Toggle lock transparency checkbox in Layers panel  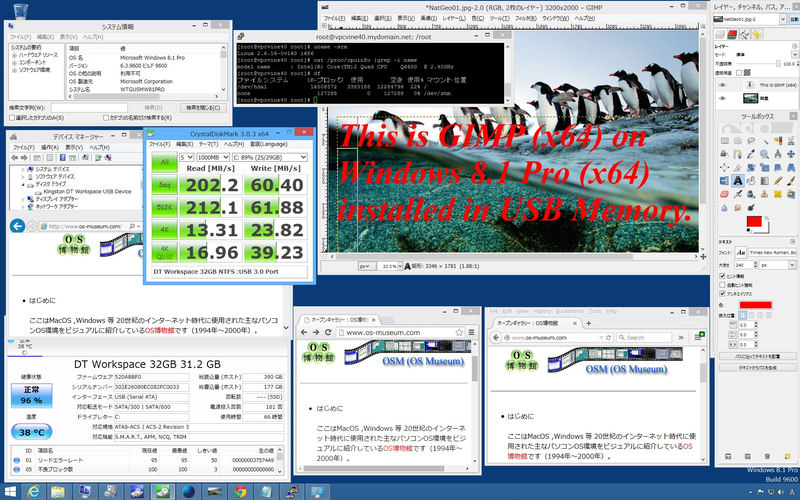pos(739,72)
